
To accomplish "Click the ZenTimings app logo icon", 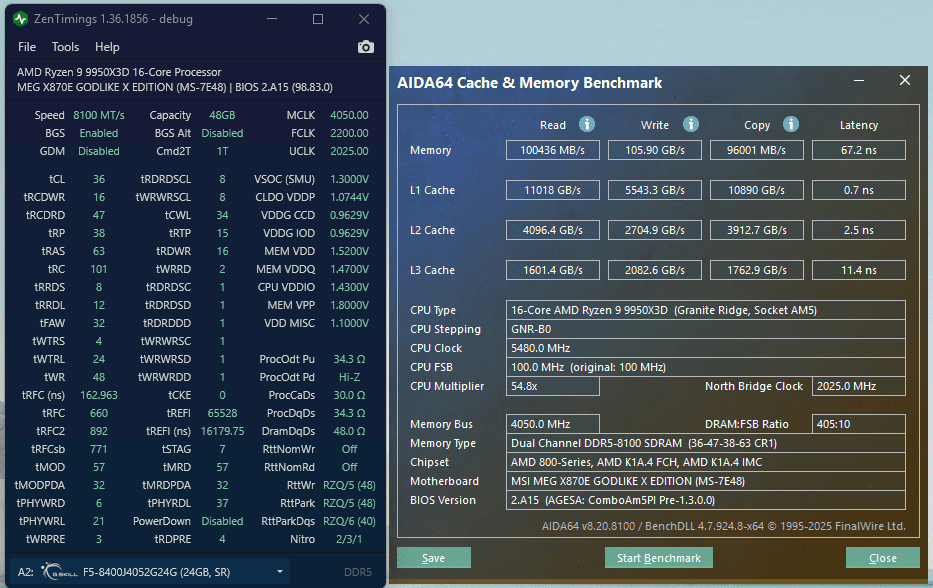I will tap(20, 19).
